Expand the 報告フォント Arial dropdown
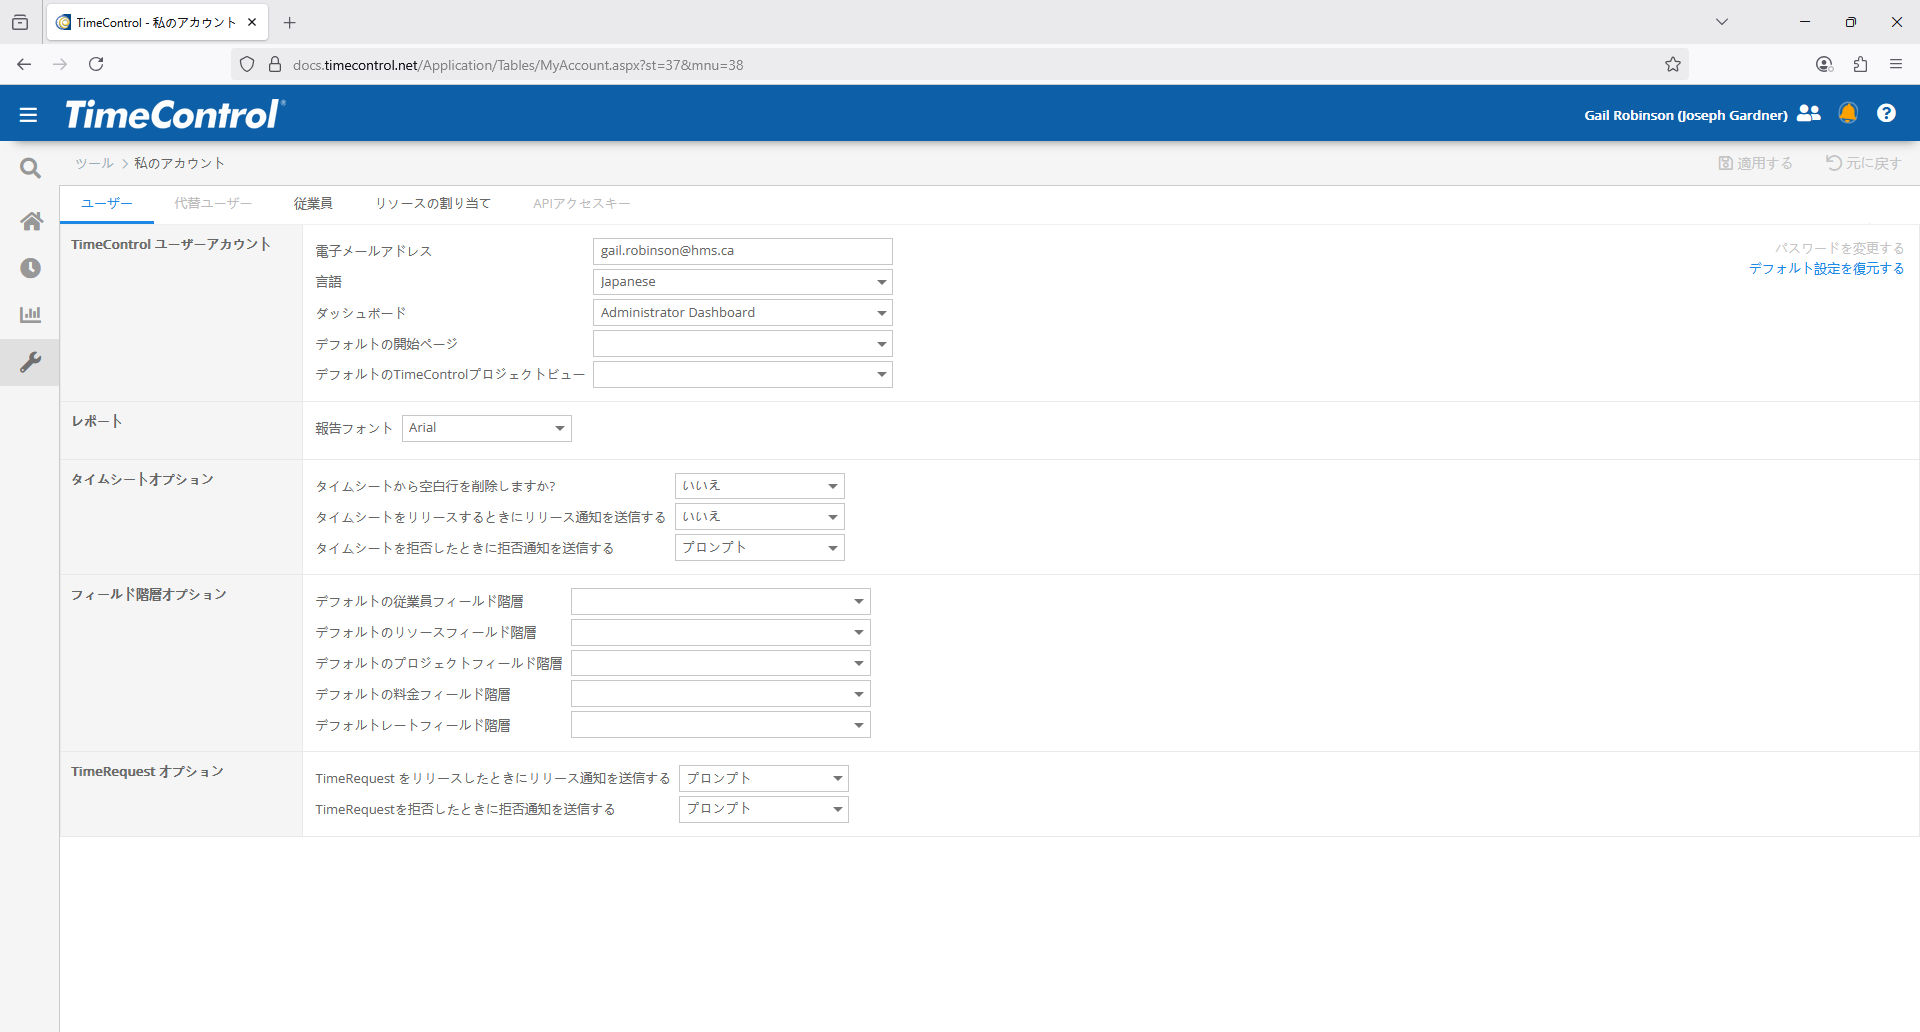The width and height of the screenshot is (1920, 1032). [486, 428]
